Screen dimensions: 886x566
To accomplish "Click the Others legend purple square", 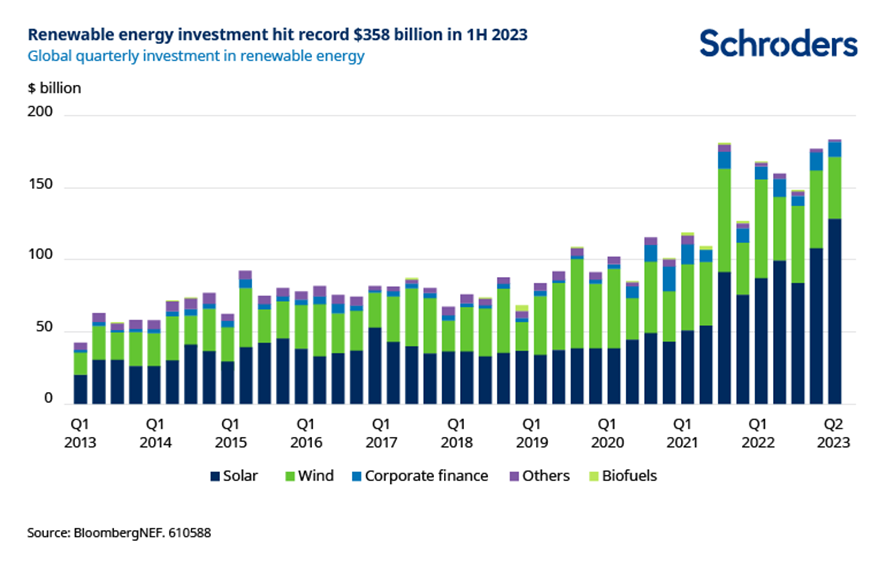I will click(514, 476).
